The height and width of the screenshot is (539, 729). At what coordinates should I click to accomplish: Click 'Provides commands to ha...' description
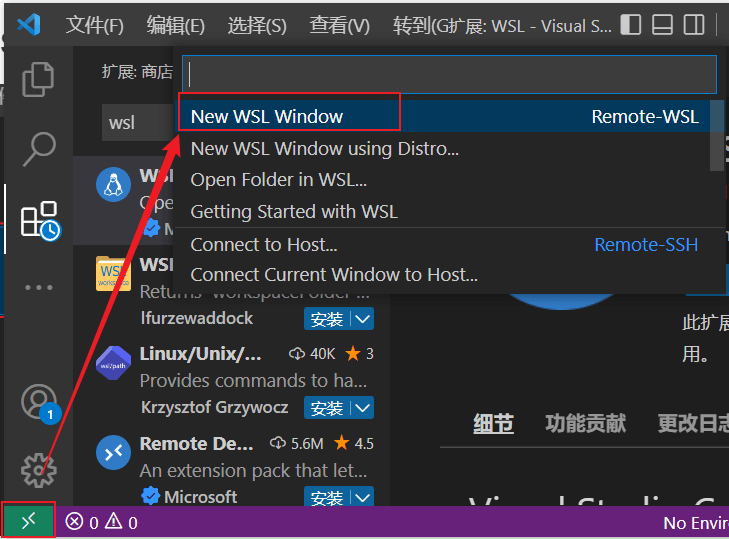(x=253, y=380)
